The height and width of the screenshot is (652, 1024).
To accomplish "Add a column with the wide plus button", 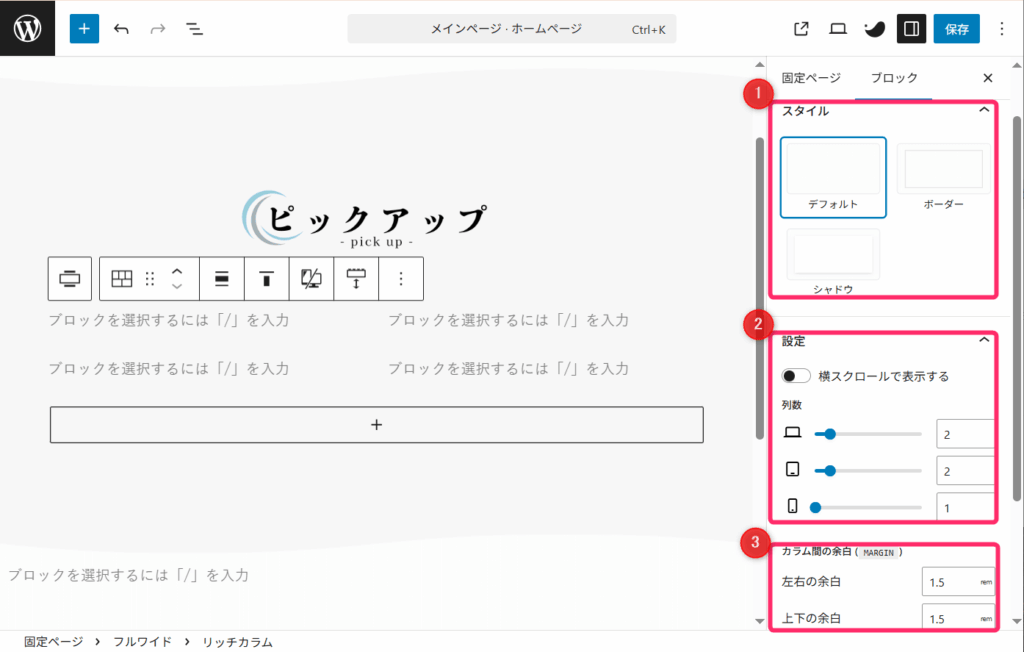I will point(377,425).
